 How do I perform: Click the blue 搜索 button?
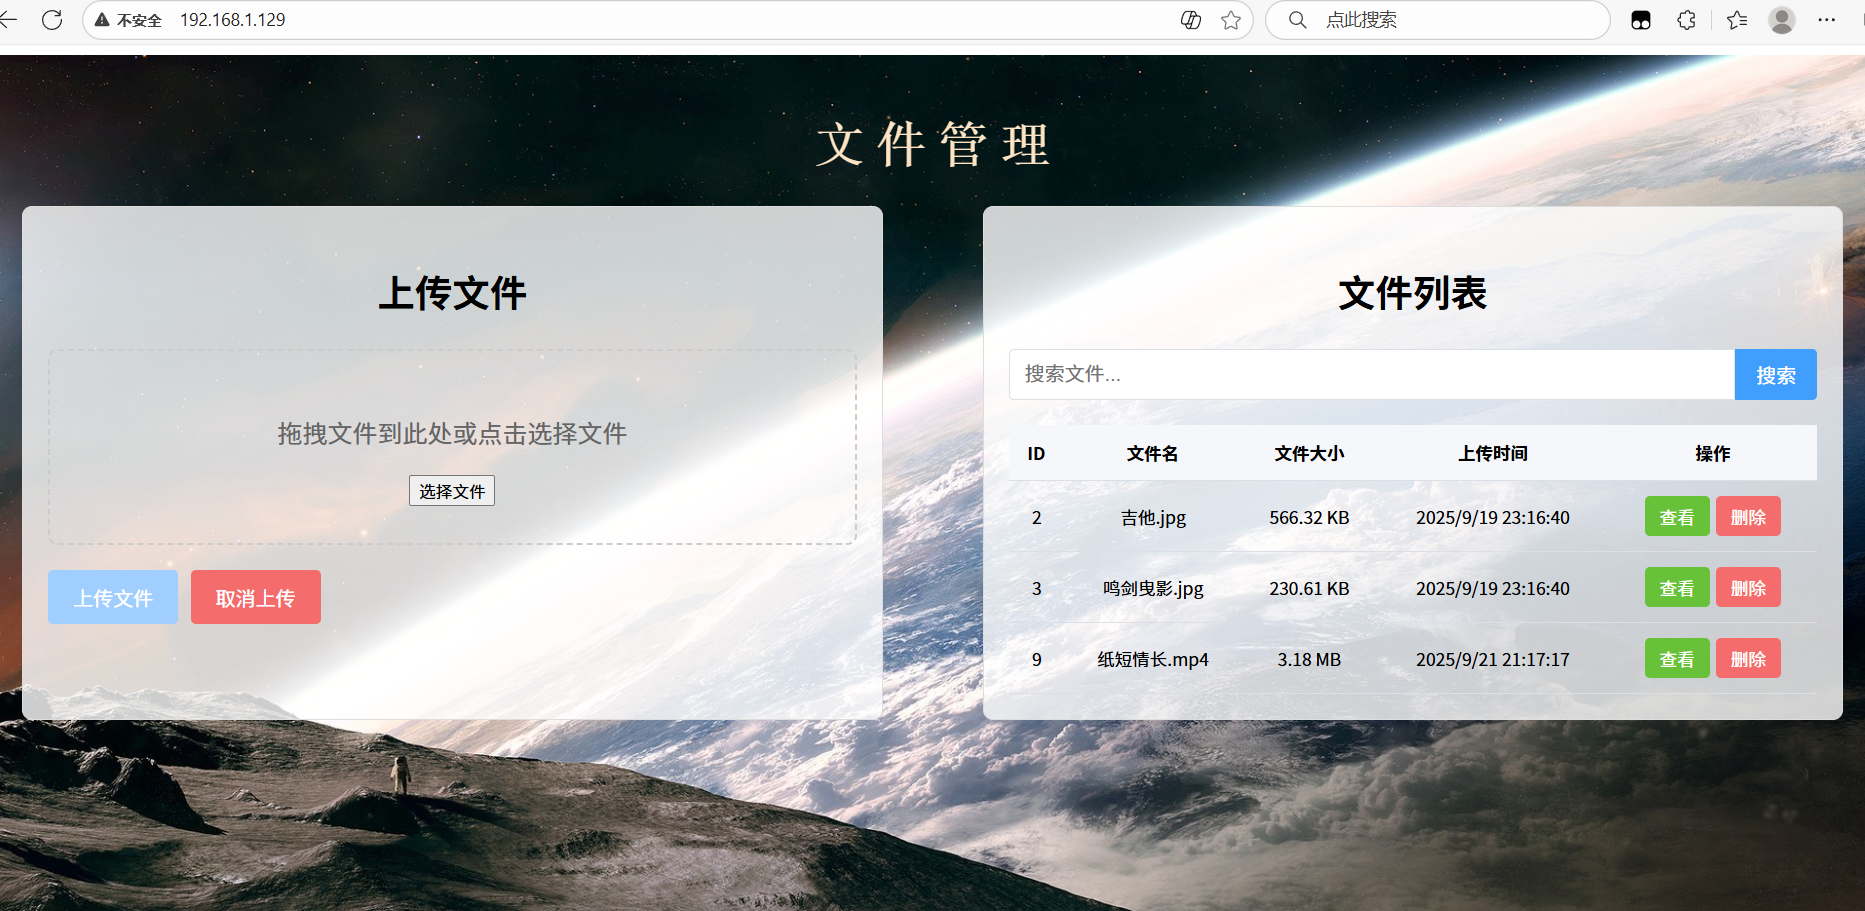coord(1776,374)
